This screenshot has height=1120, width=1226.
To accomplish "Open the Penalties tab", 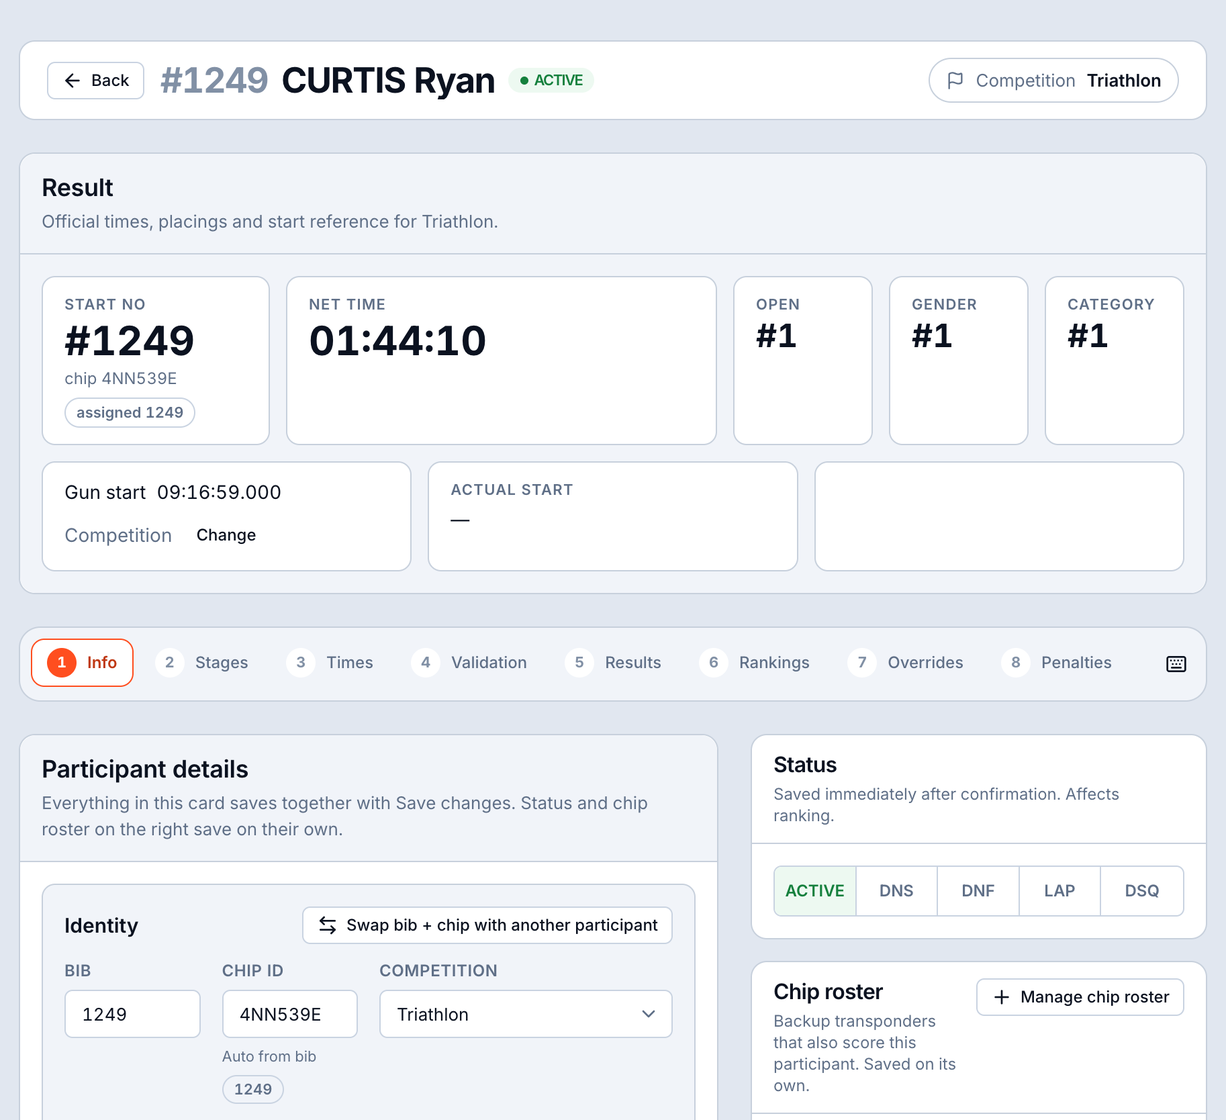I will 1056,663.
